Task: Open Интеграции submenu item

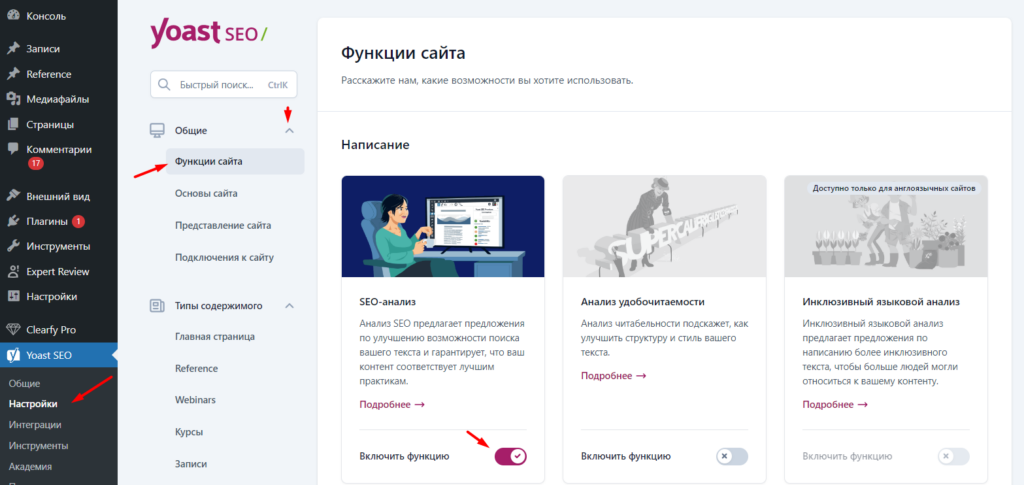Action: pos(35,425)
